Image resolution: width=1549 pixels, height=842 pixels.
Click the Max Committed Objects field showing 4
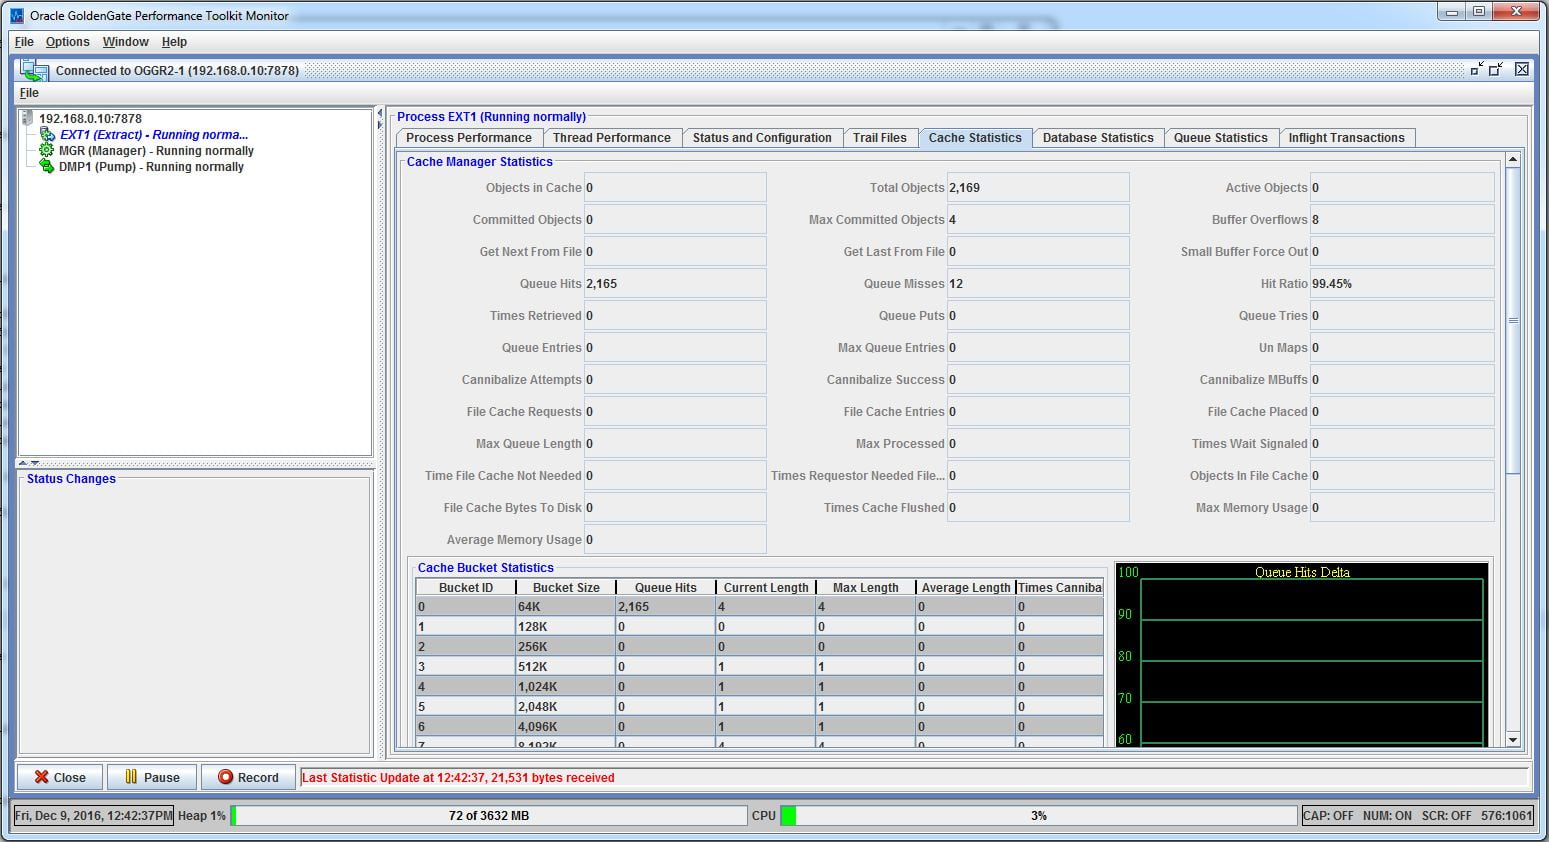point(1038,219)
